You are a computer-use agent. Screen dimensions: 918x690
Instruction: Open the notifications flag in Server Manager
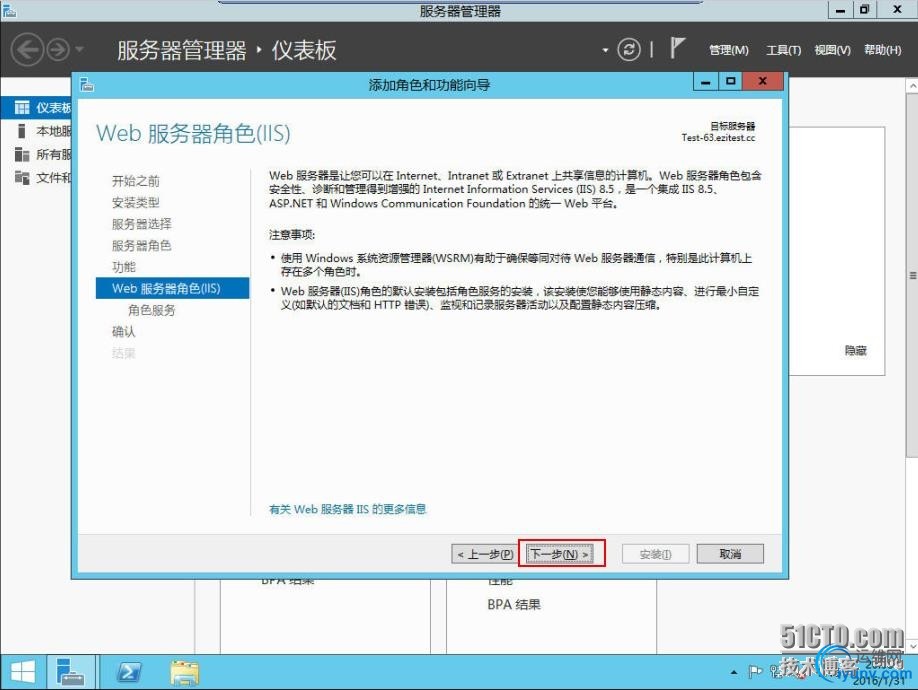pyautogui.click(x=677, y=48)
